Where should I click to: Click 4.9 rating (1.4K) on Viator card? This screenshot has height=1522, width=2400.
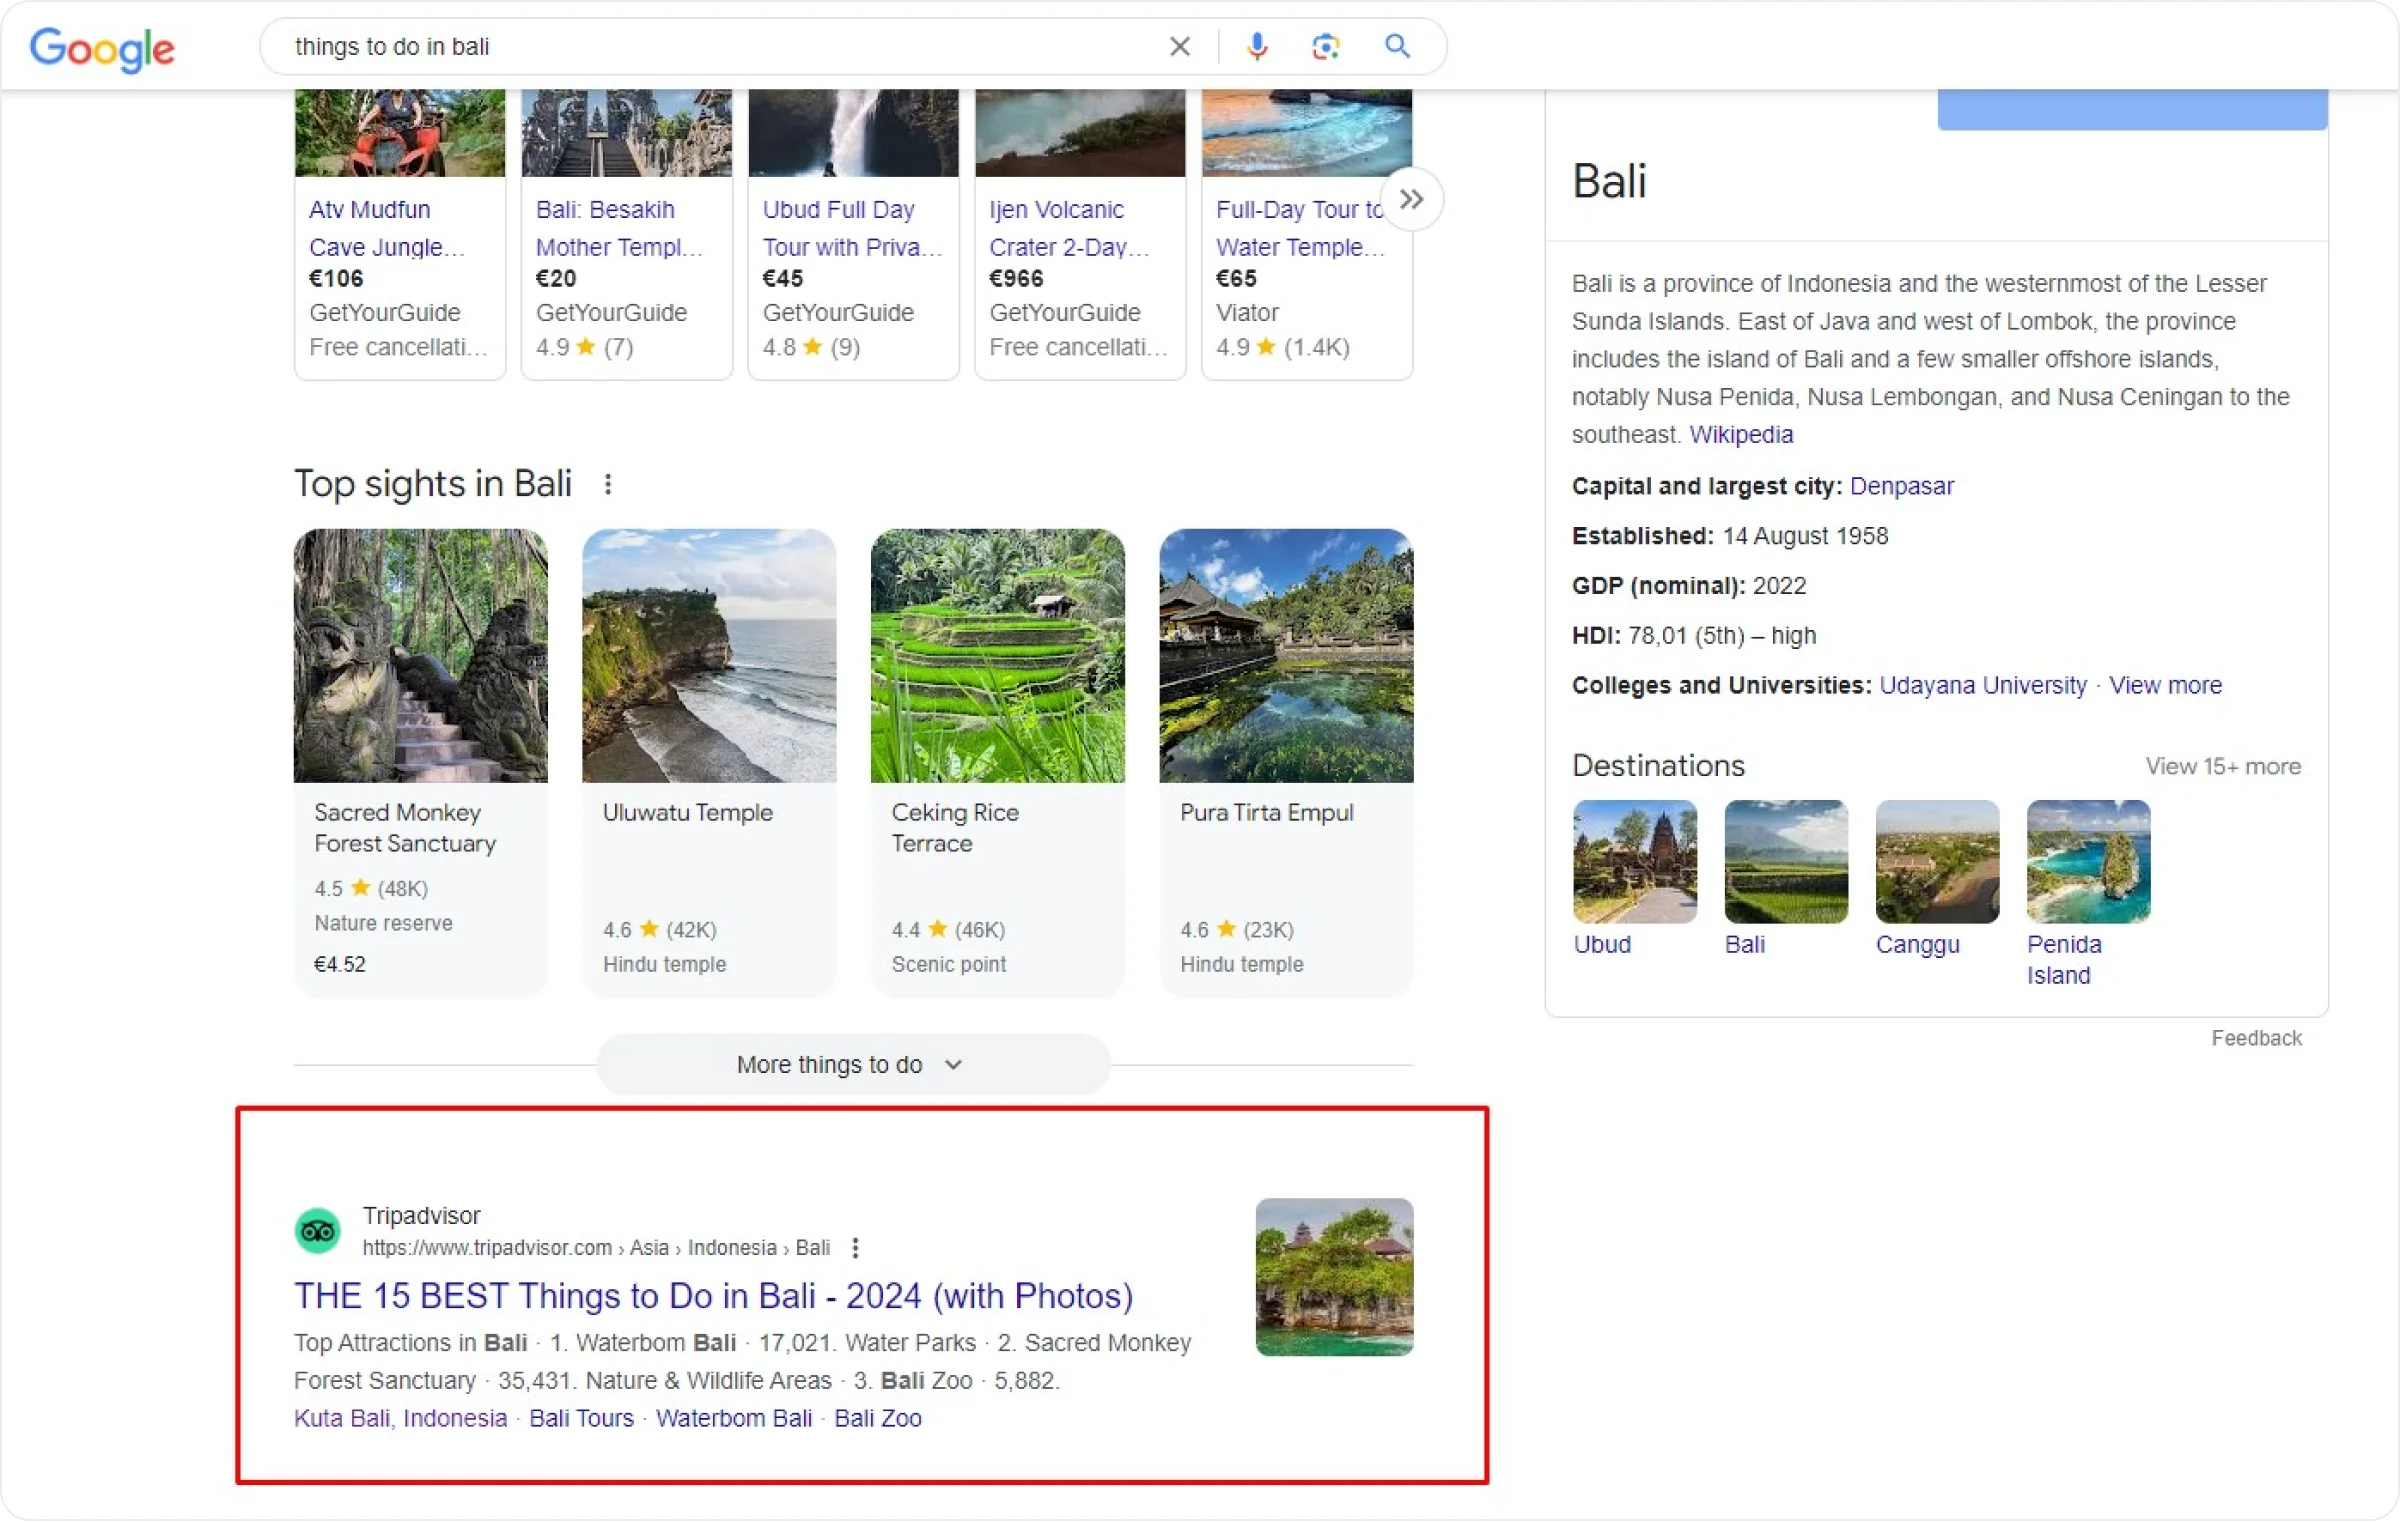tap(1283, 347)
